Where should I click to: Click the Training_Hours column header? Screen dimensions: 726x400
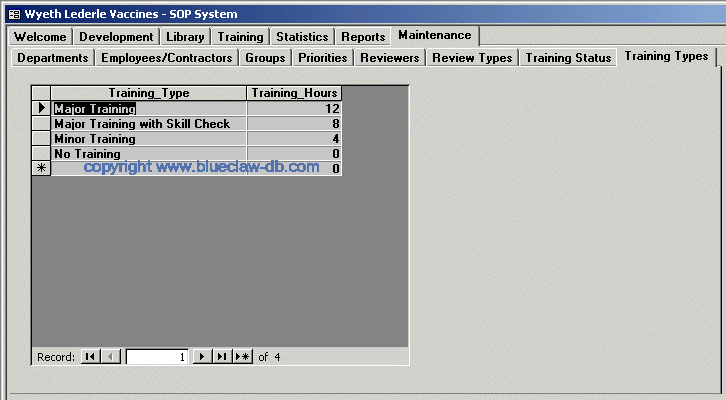tap(294, 93)
